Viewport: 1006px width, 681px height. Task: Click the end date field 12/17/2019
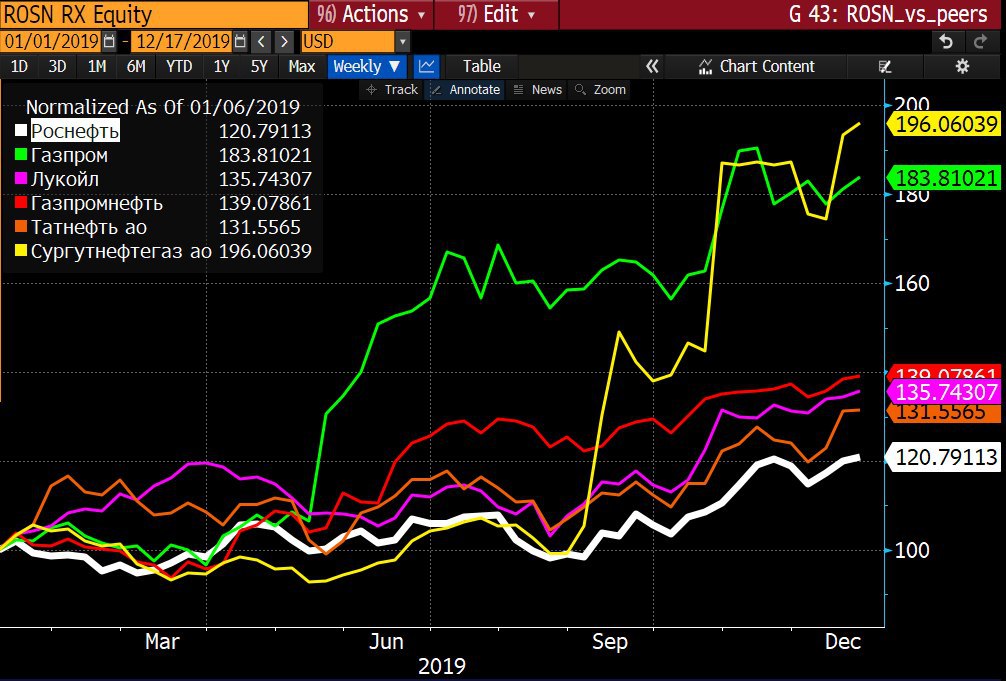pyautogui.click(x=183, y=42)
